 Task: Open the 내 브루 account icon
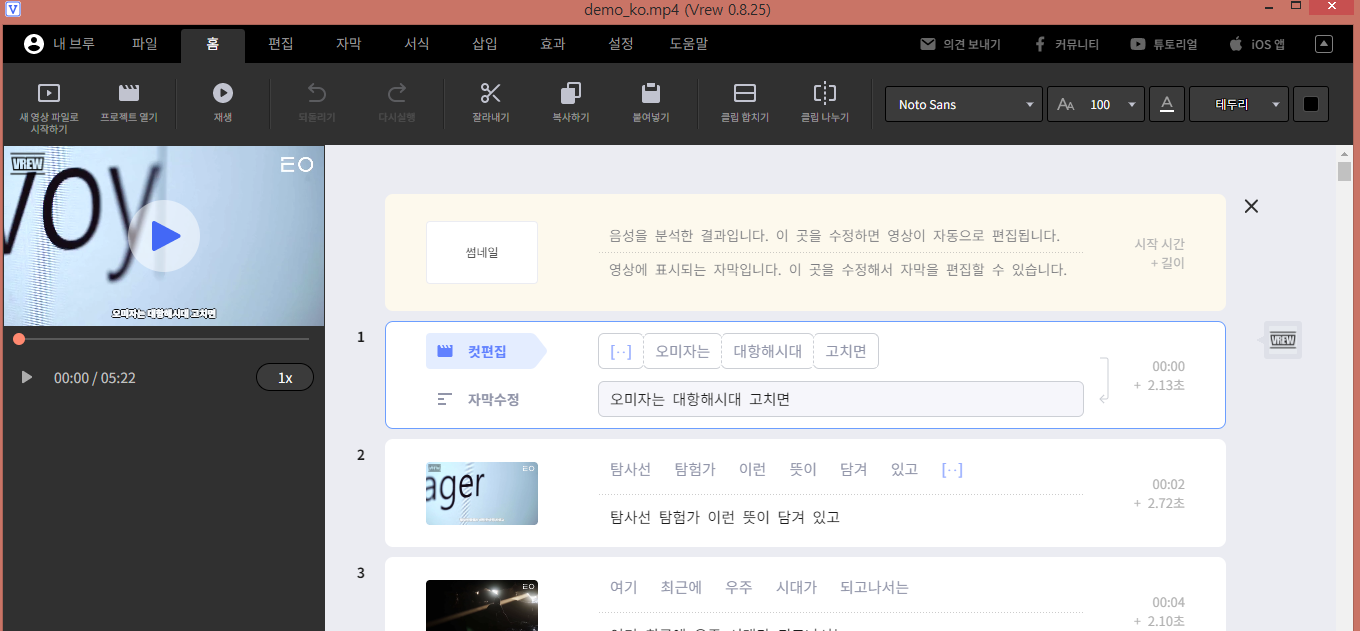(34, 44)
